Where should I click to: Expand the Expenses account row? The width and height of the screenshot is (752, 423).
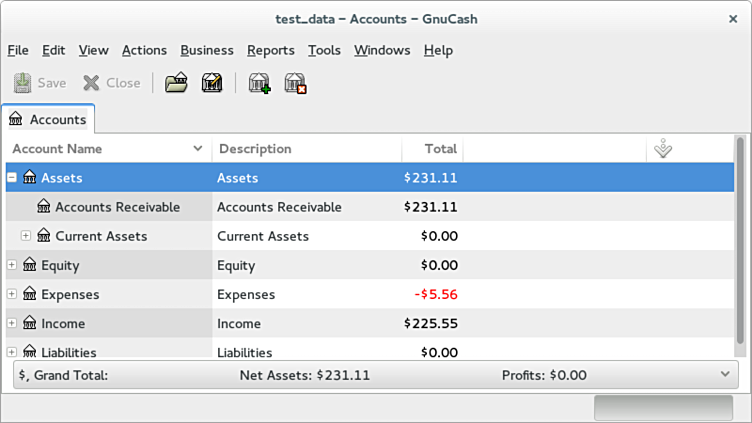tap(12, 294)
